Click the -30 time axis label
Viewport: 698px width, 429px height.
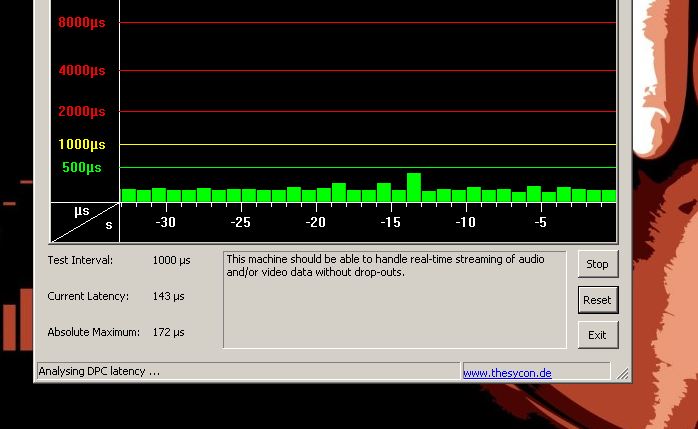166,222
